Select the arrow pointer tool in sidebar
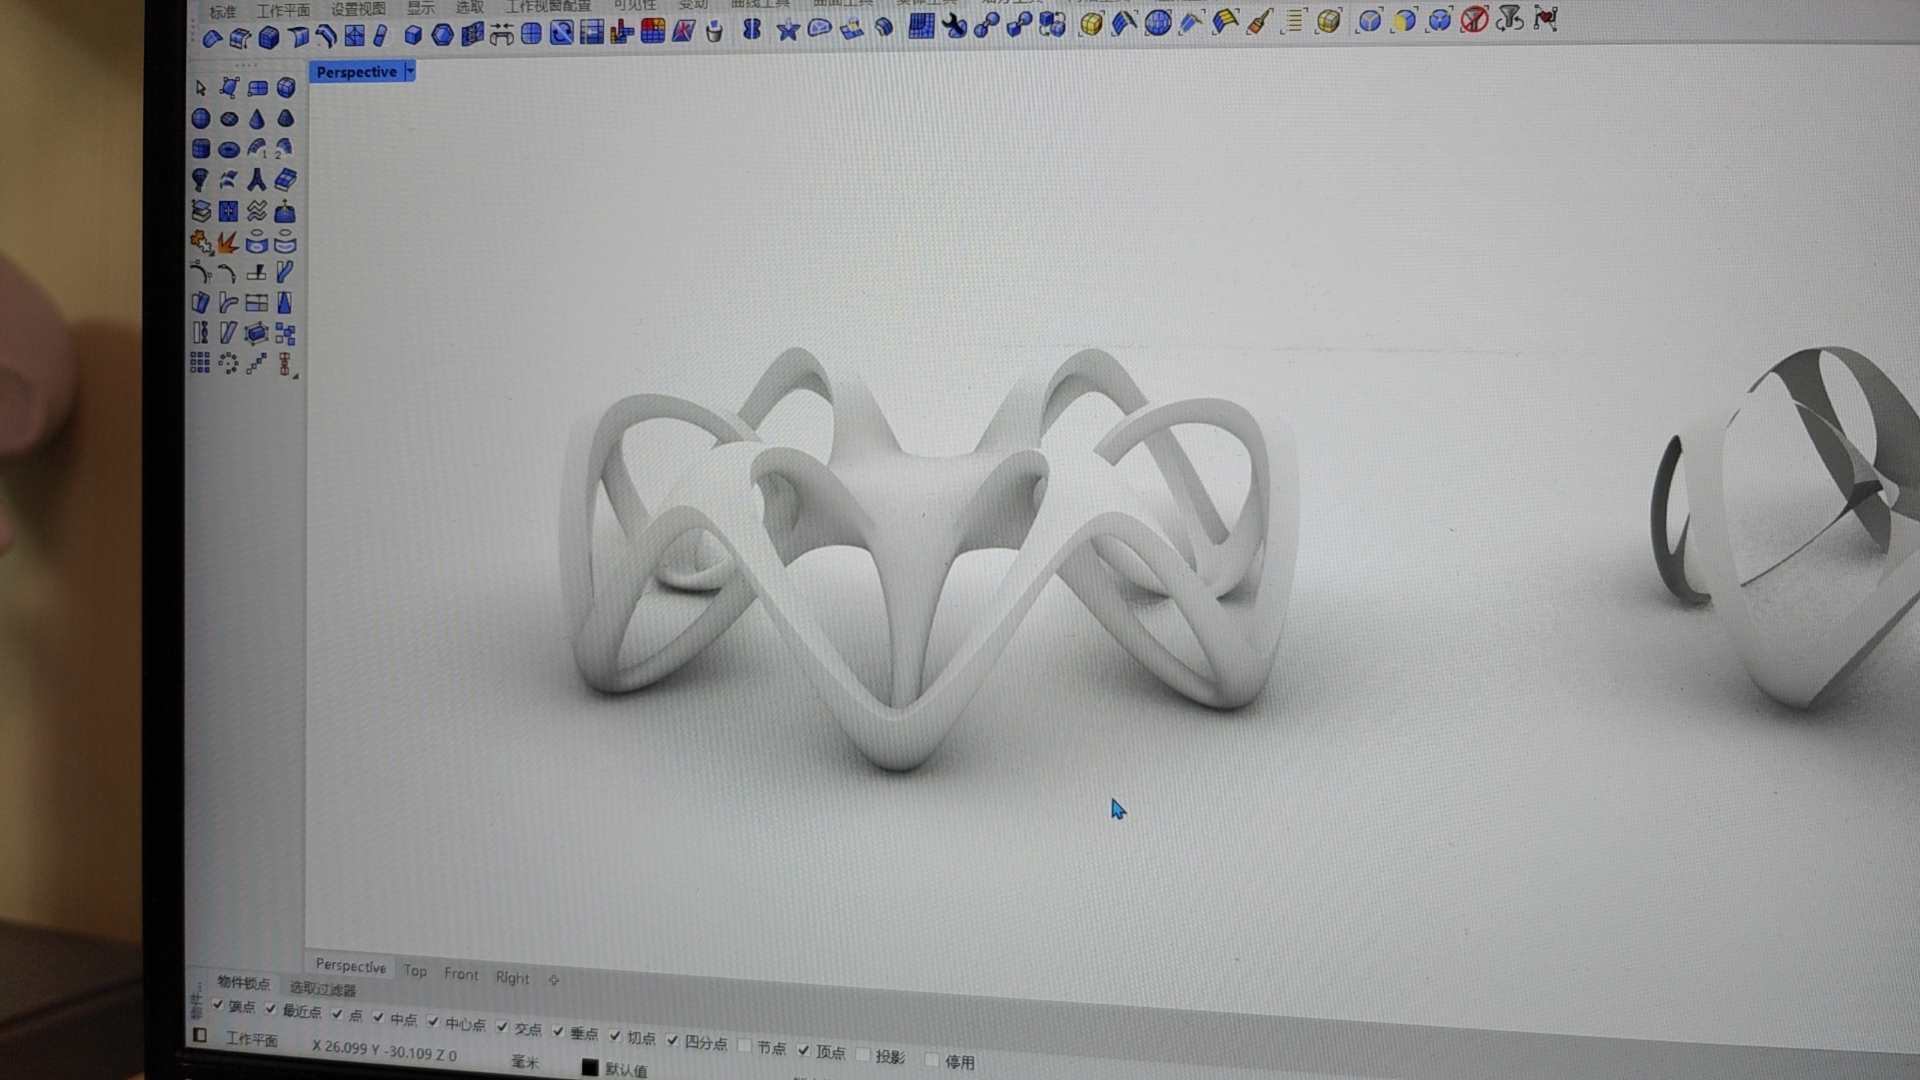Viewport: 1920px width, 1080px height. coord(200,88)
